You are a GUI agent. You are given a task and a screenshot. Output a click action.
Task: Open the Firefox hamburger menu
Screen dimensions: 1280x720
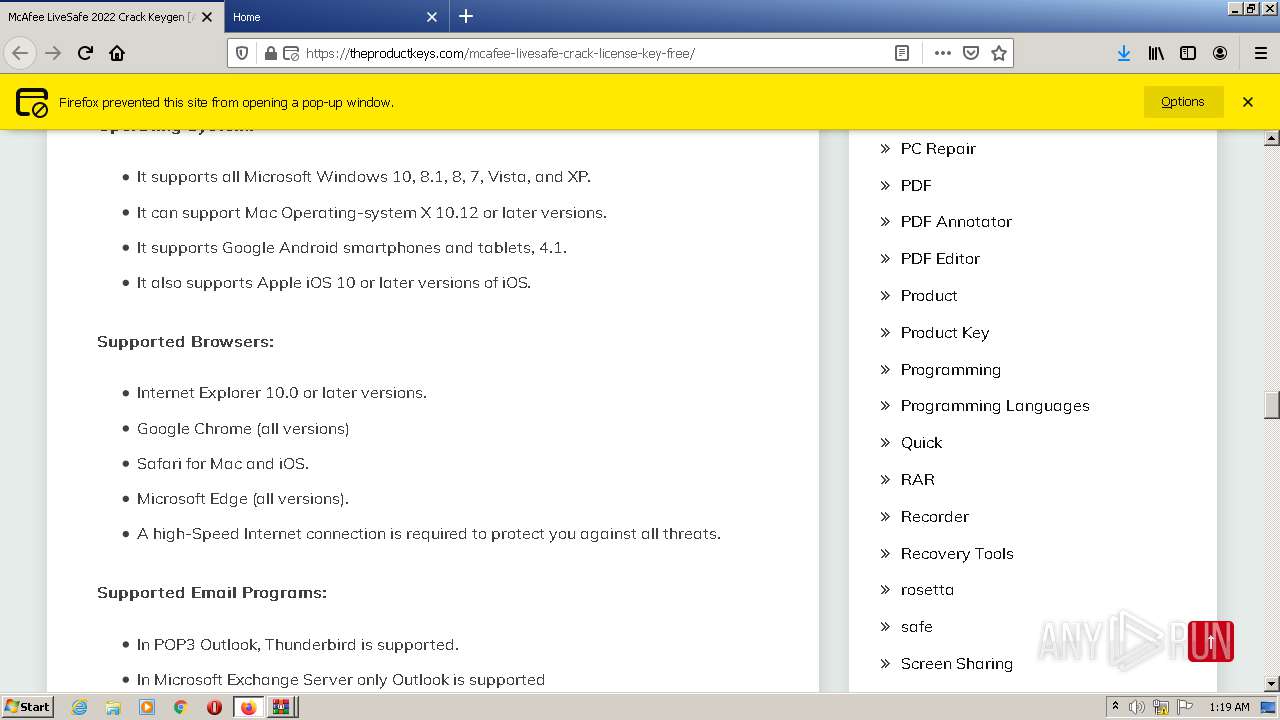1260,53
